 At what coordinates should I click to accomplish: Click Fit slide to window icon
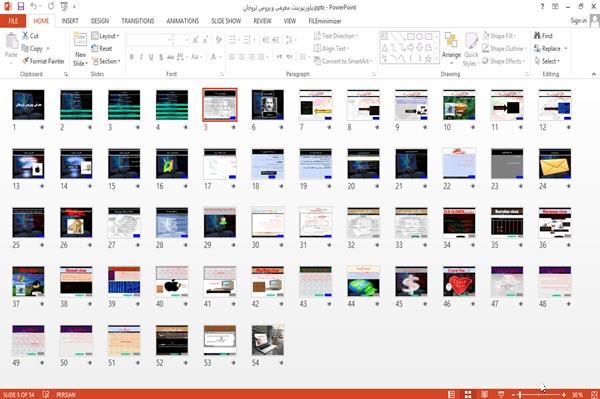[x=594, y=394]
